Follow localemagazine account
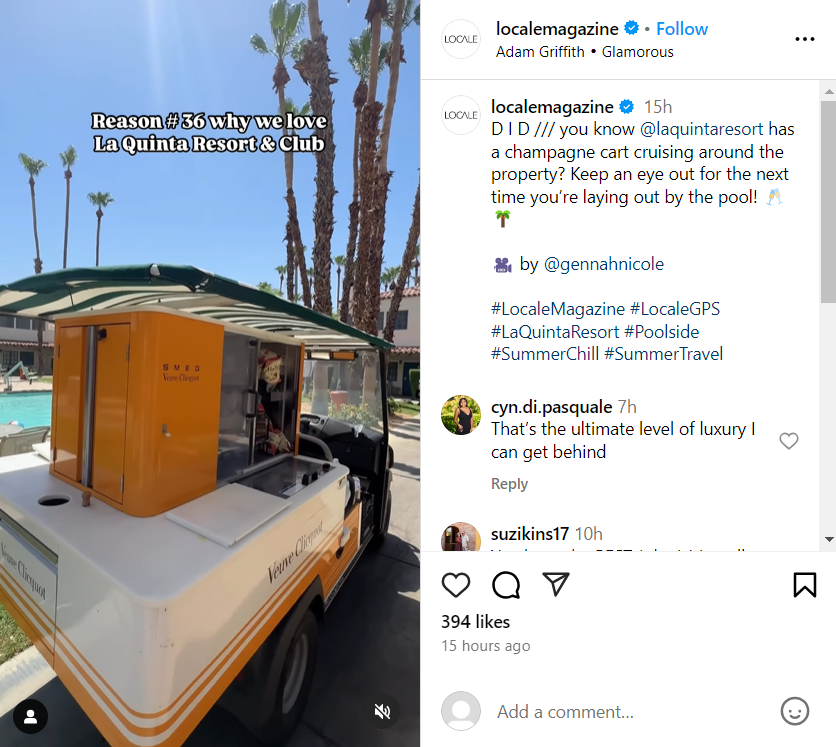The height and width of the screenshot is (747, 836). (x=681, y=29)
